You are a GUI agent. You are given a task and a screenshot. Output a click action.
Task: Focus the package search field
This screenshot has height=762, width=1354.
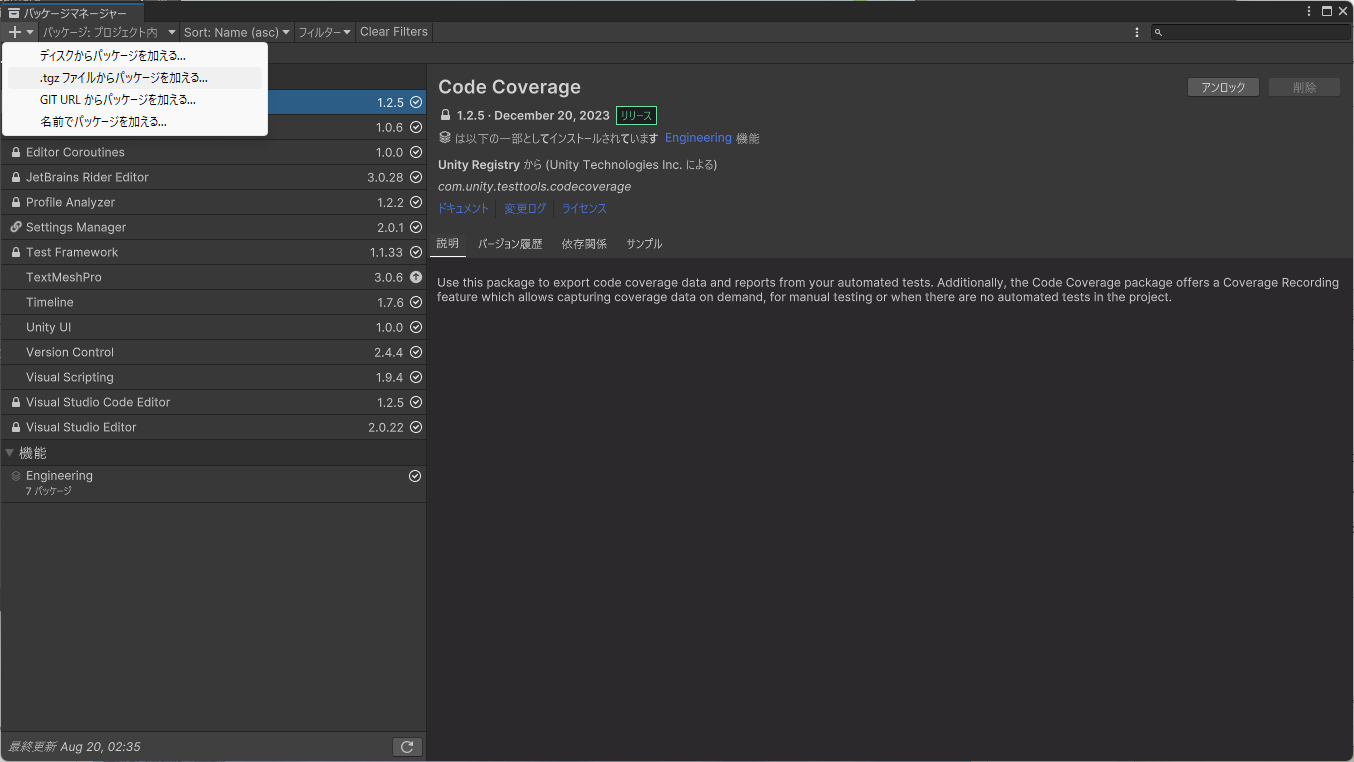coord(1250,32)
